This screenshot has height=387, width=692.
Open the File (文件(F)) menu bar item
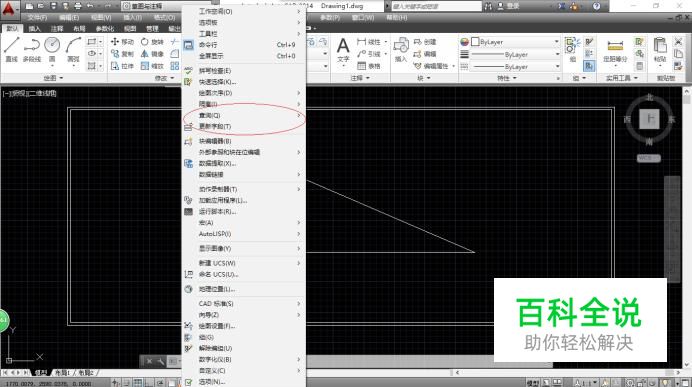(37, 18)
